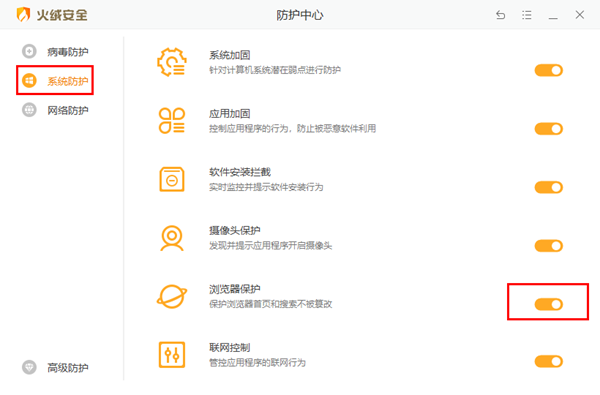
Task: Click the 软件安装拦截 box icon
Action: click(x=172, y=179)
